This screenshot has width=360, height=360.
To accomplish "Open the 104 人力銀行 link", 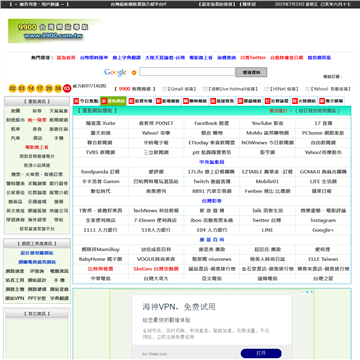I will (x=212, y=230).
